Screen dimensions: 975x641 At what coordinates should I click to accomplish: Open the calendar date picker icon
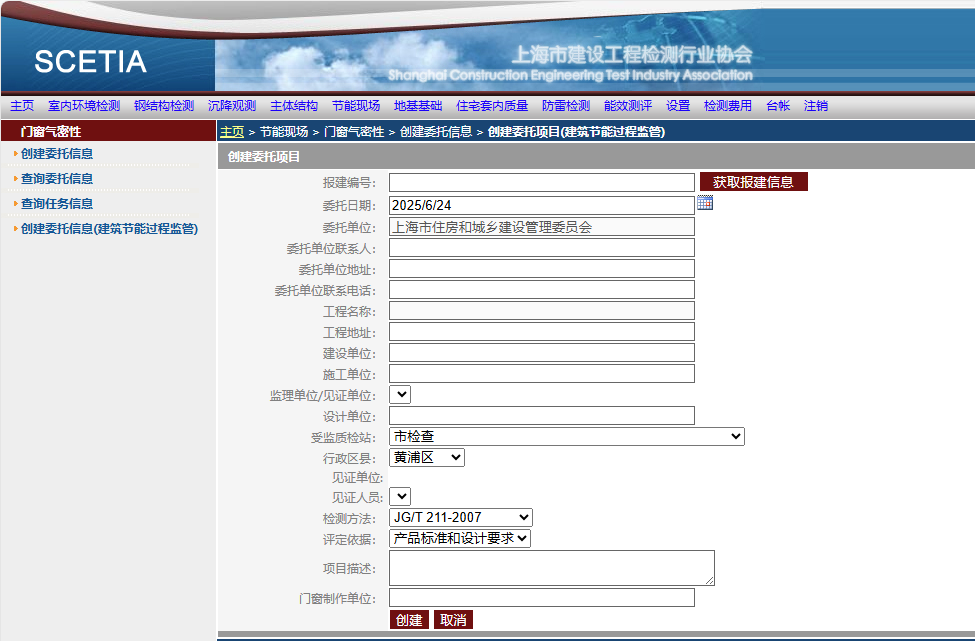[x=705, y=203]
